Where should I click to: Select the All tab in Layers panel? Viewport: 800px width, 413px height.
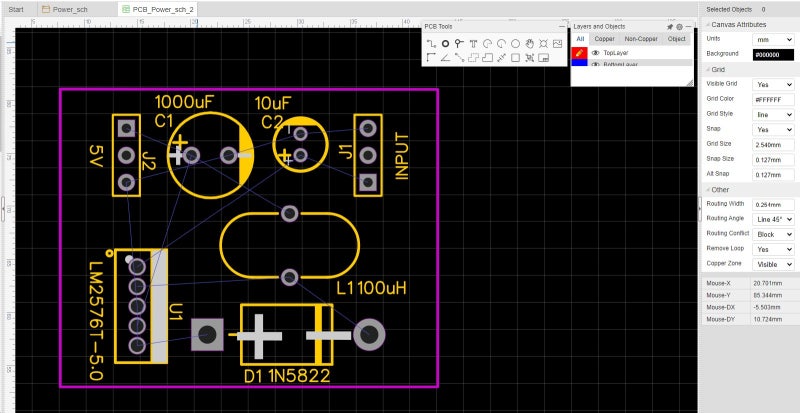[x=580, y=39]
